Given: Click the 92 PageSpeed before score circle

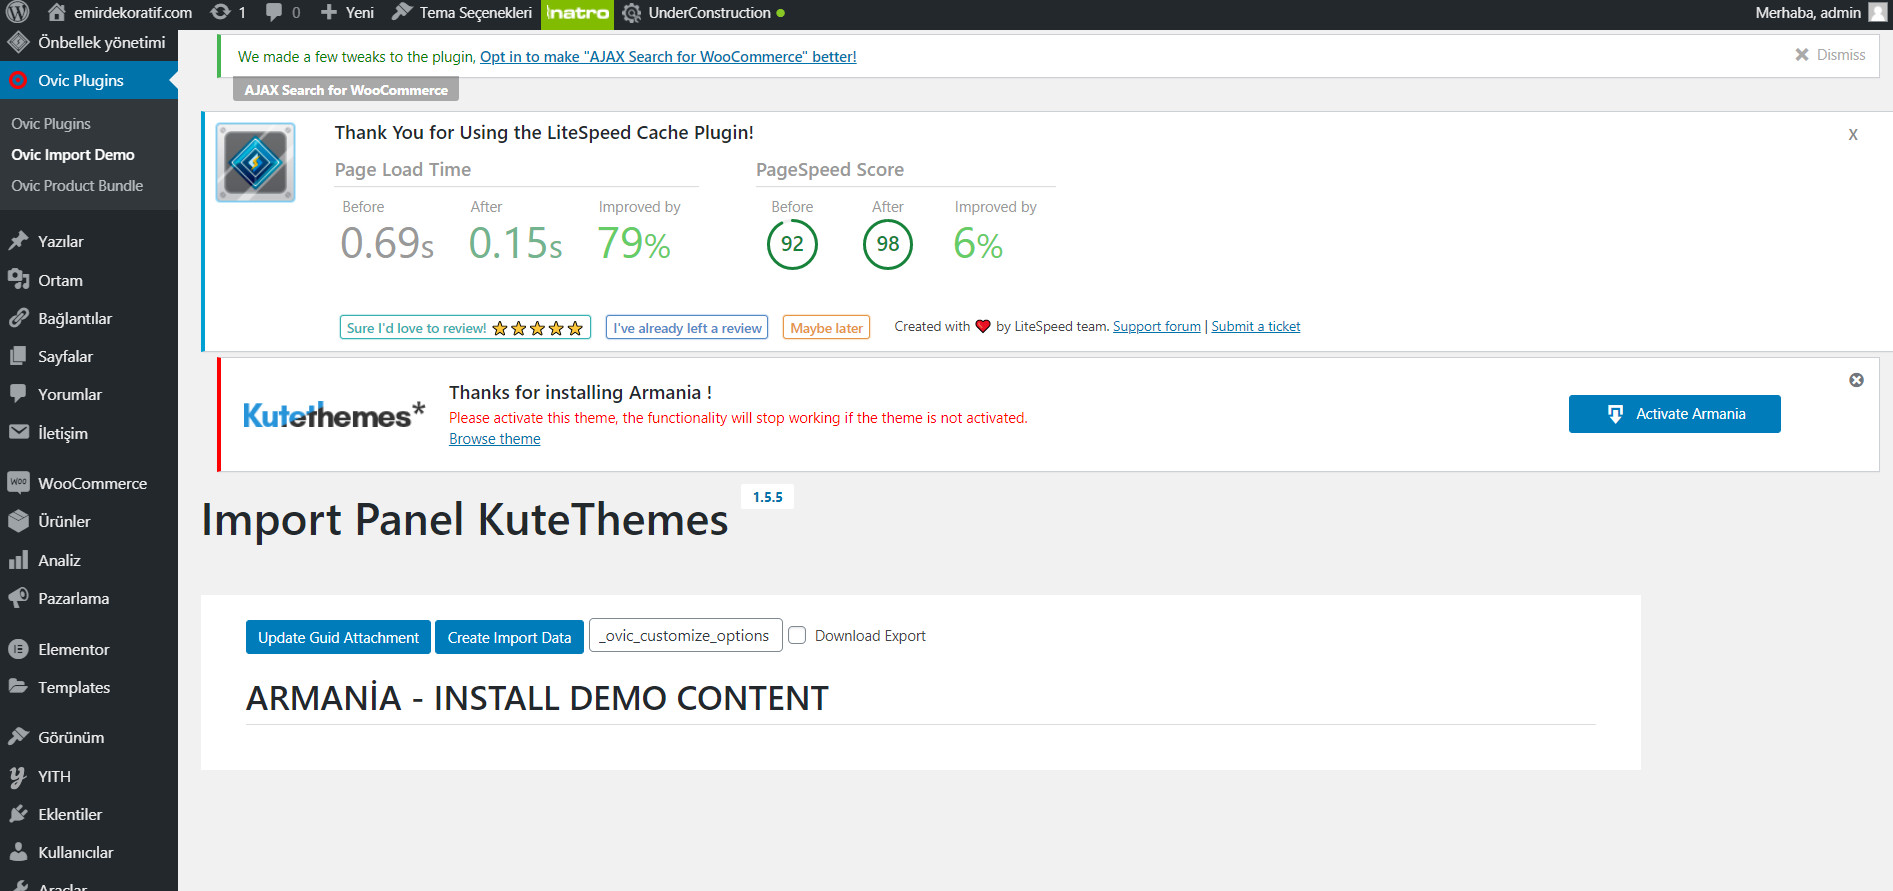Looking at the screenshot, I should coord(792,245).
